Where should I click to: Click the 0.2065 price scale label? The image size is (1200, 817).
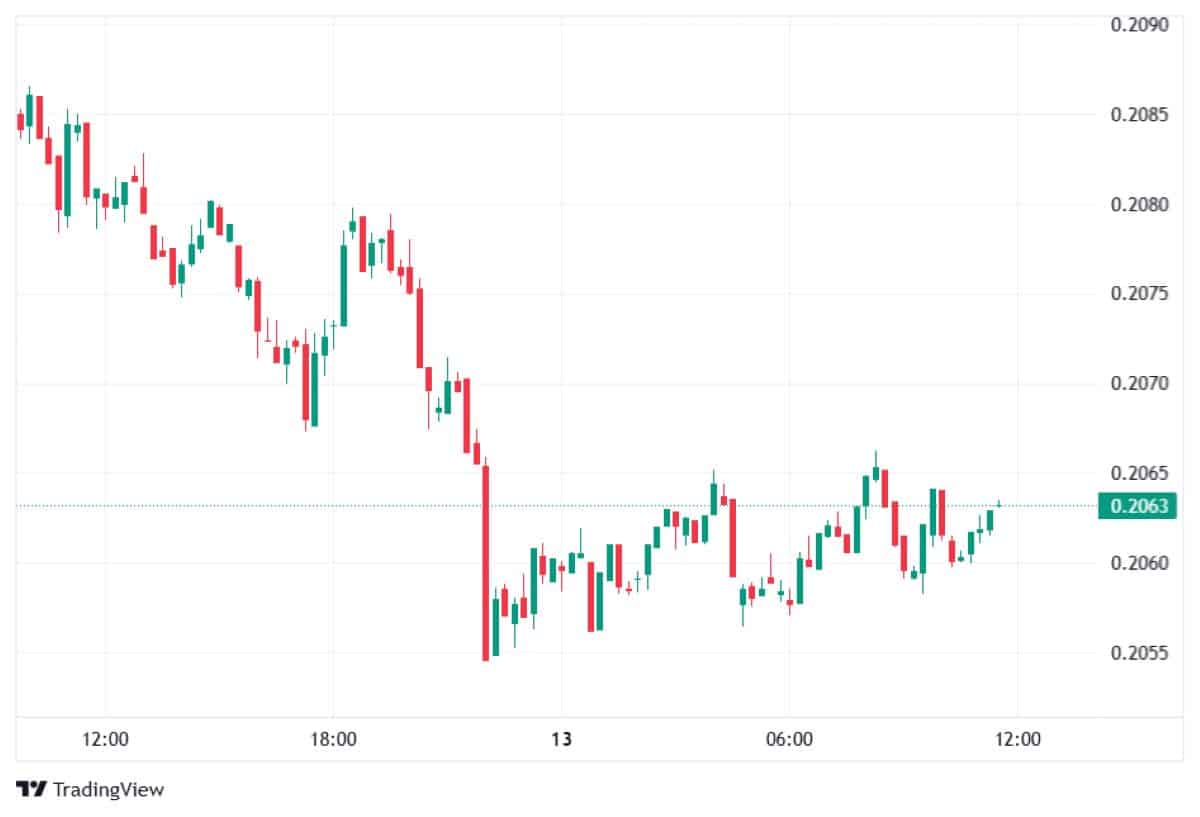click(x=1139, y=473)
